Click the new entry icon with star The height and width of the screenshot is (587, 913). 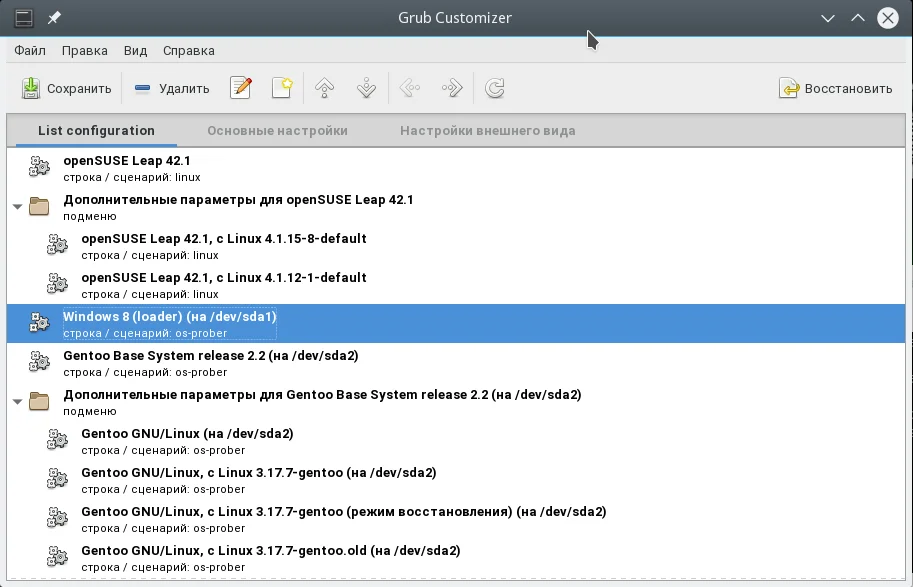click(282, 88)
